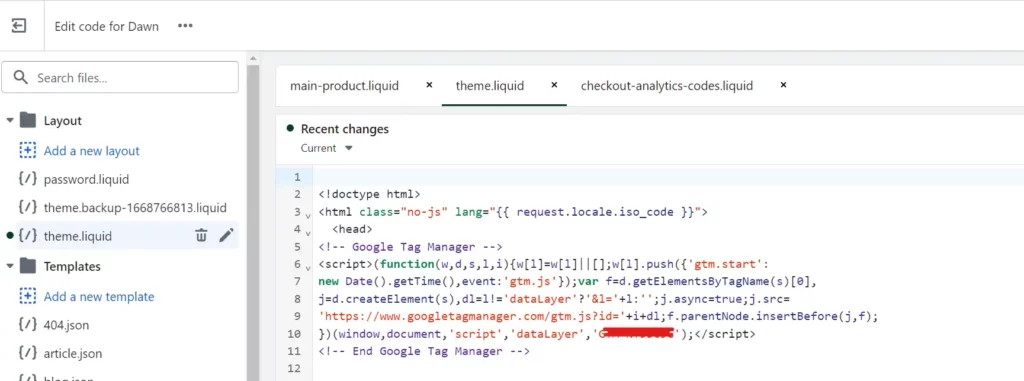Open article.json template file
Image resolution: width=1024 pixels, height=381 pixels.
[72, 354]
